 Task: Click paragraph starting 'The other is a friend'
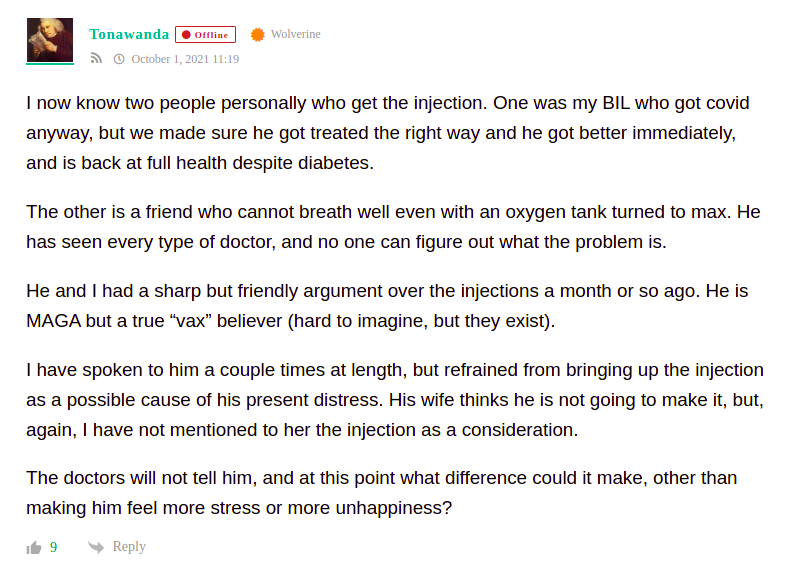click(393, 227)
